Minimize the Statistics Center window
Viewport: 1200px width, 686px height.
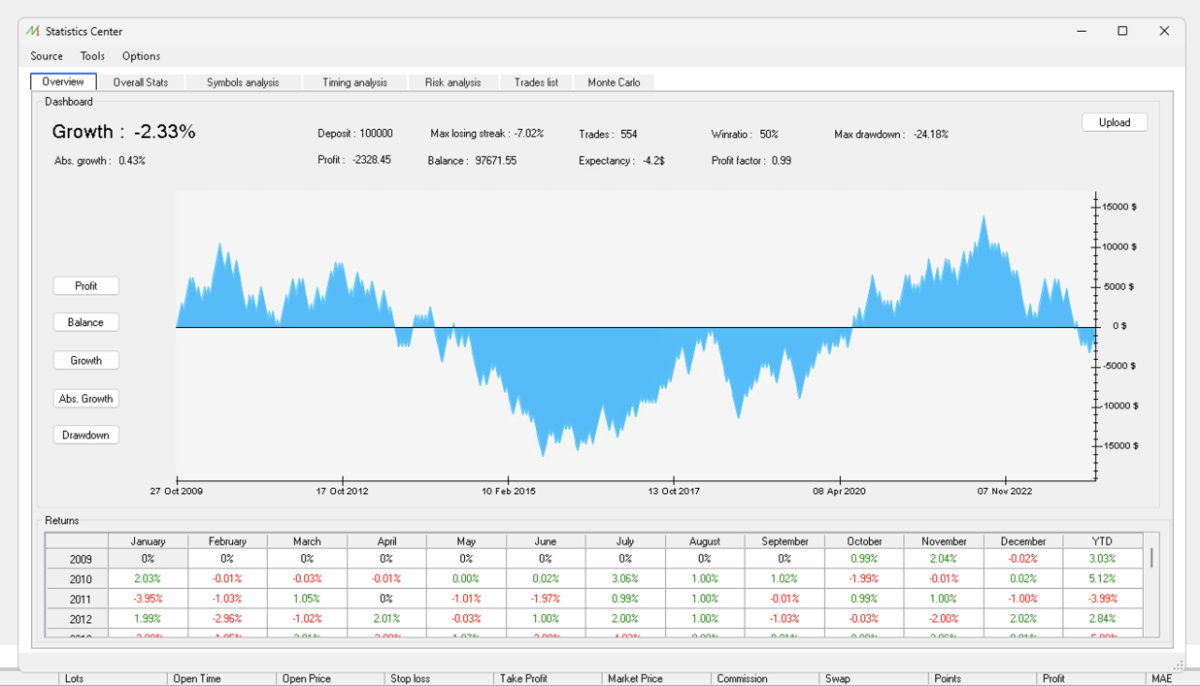1081,31
